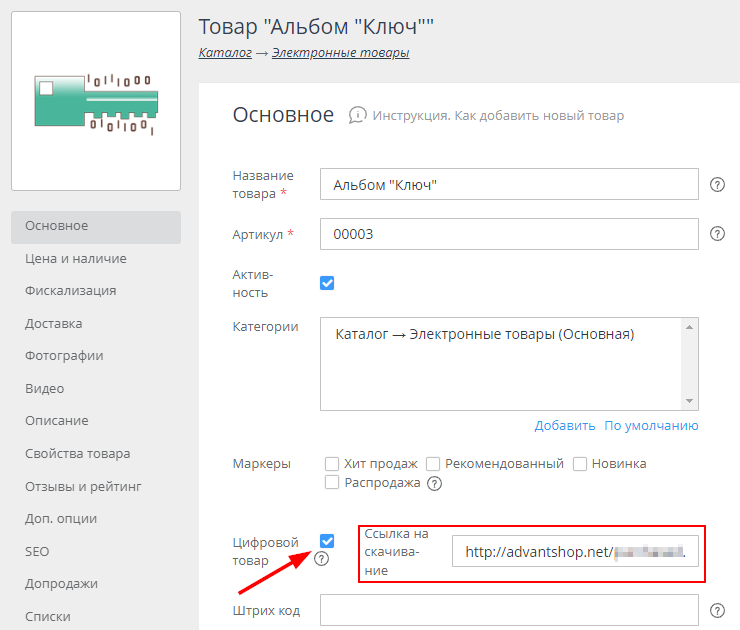The image size is (740, 630).
Task: Click Добавить link under categories
Action: tap(564, 425)
